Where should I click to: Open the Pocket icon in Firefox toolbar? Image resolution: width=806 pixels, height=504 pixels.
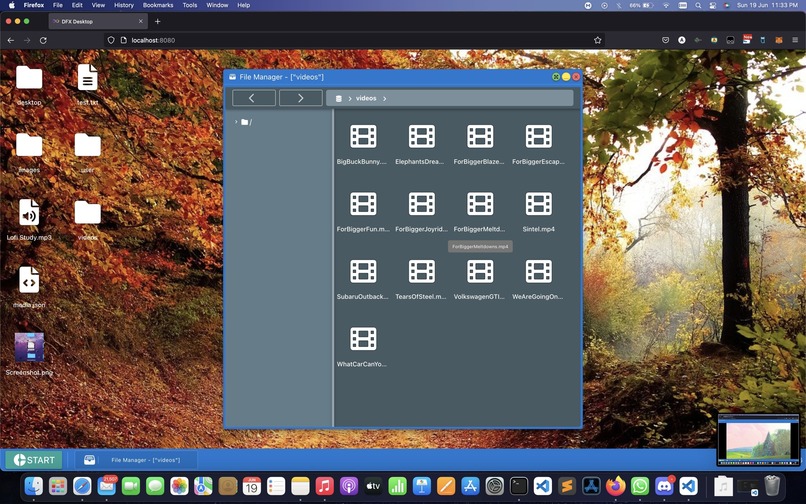pos(665,40)
